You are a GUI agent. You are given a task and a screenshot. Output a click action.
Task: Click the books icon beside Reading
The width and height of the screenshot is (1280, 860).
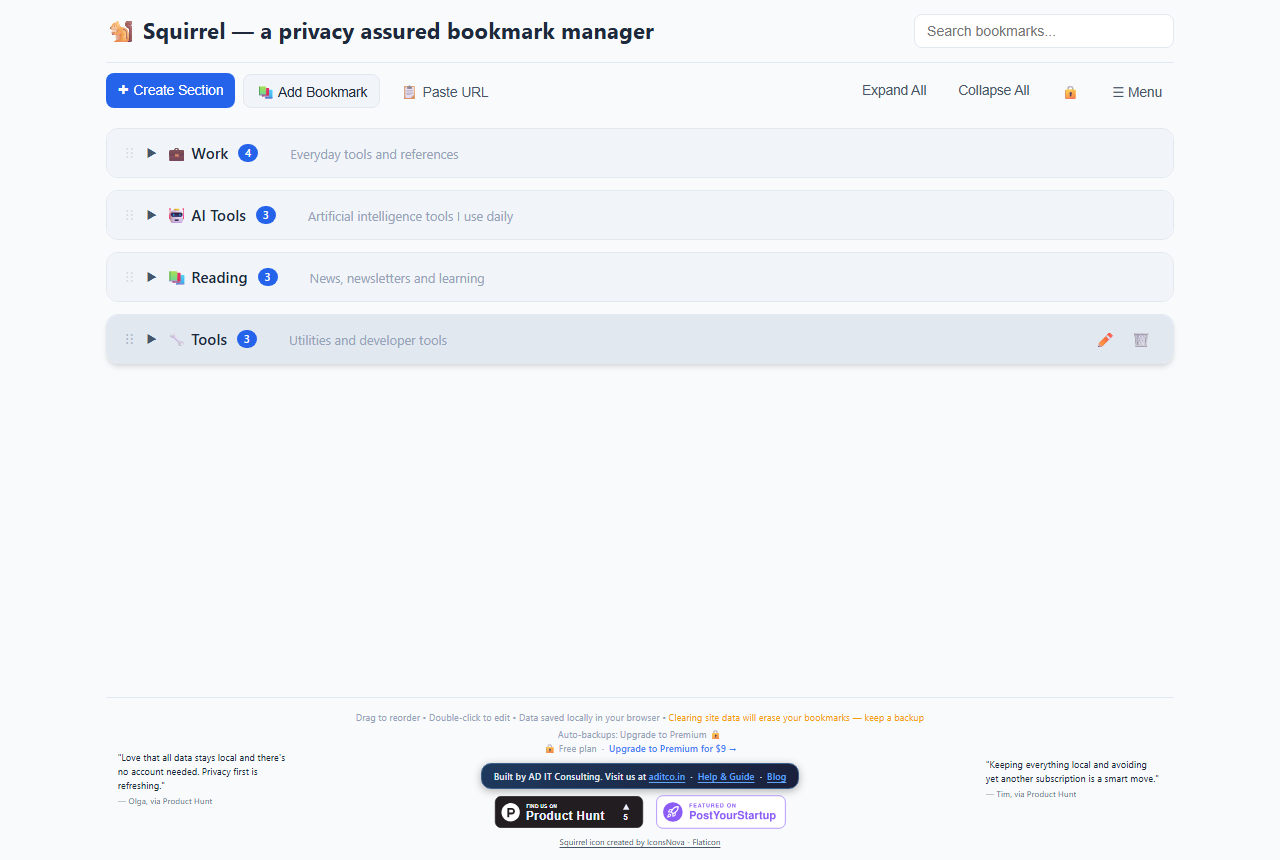pos(176,278)
